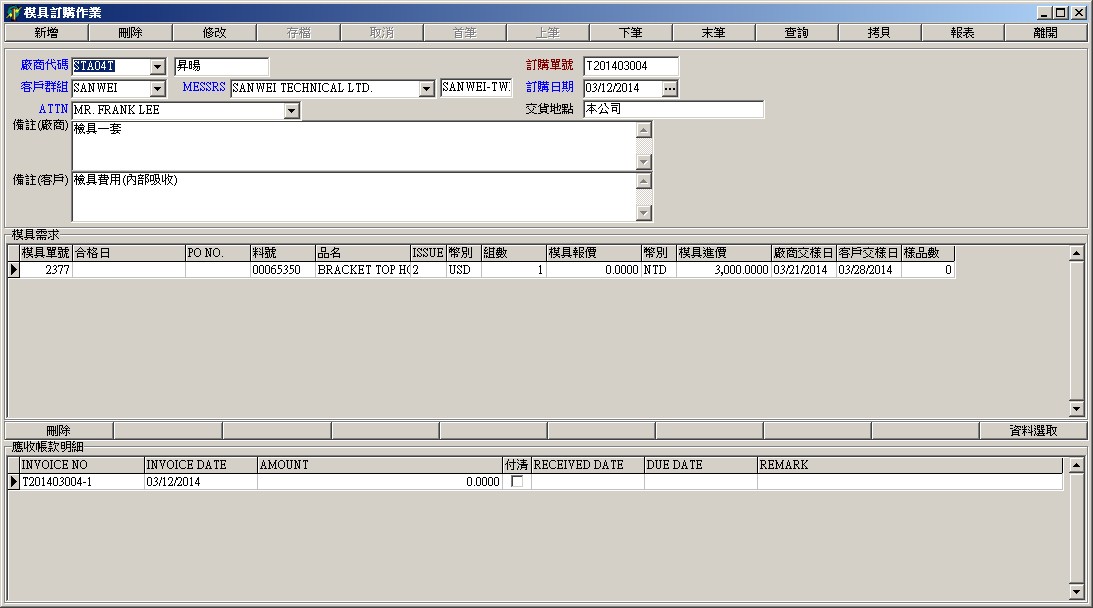This screenshot has height=608, width=1093.
Task: Click the 新增 toolbar button
Action: click(46, 33)
